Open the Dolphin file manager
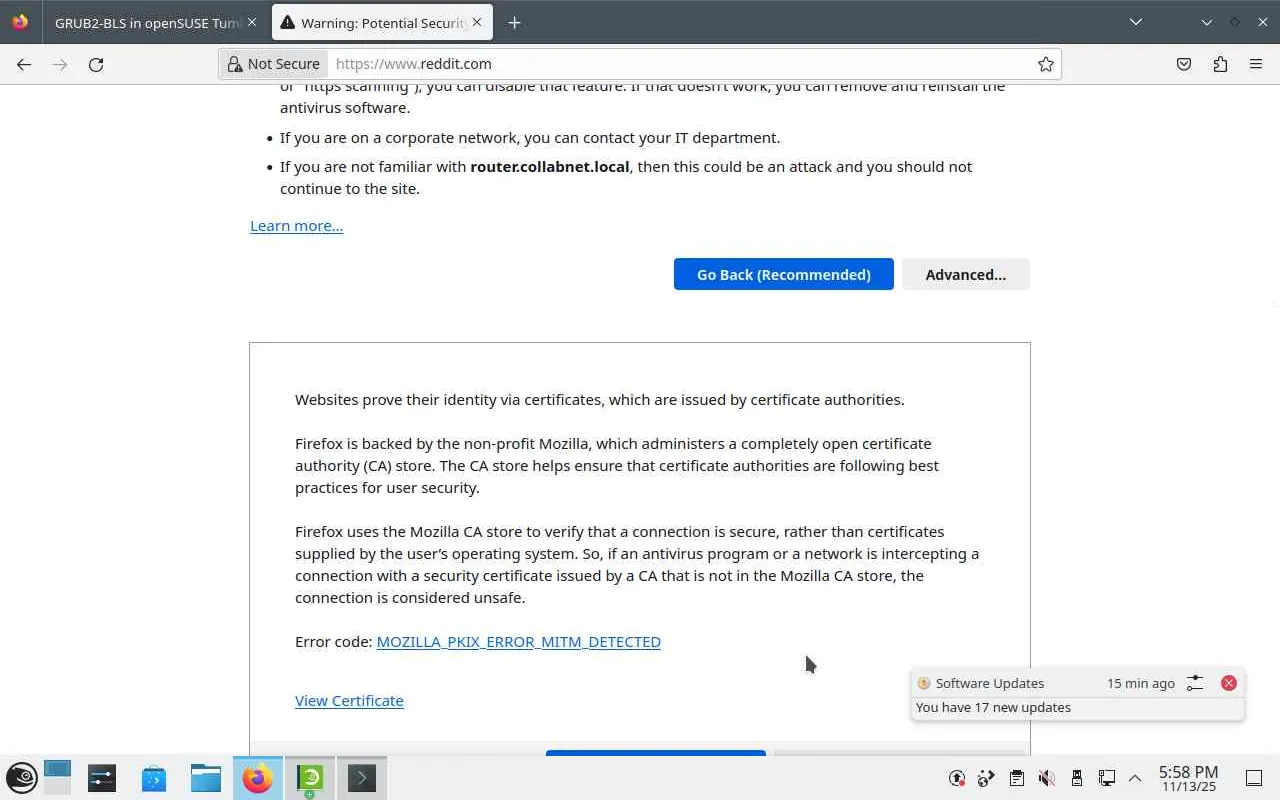This screenshot has width=1280, height=800. click(206, 778)
